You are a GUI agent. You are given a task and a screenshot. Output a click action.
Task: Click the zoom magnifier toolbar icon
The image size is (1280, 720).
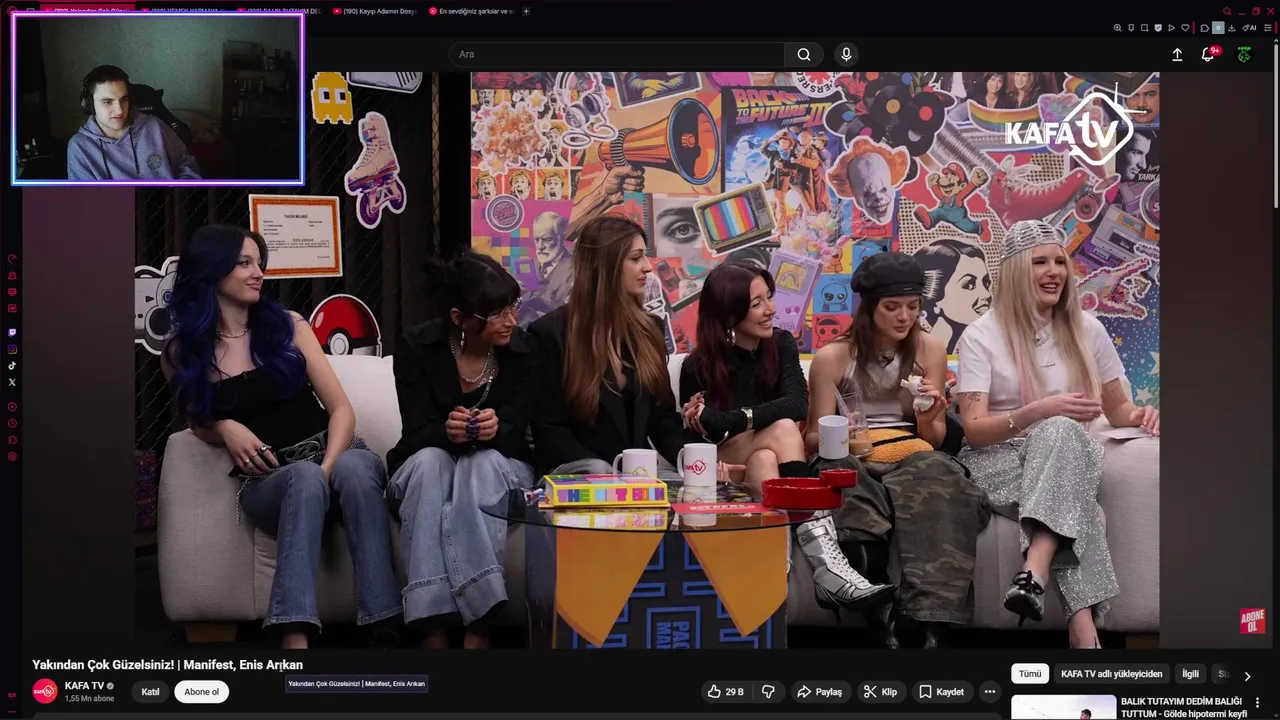[x=1117, y=28]
